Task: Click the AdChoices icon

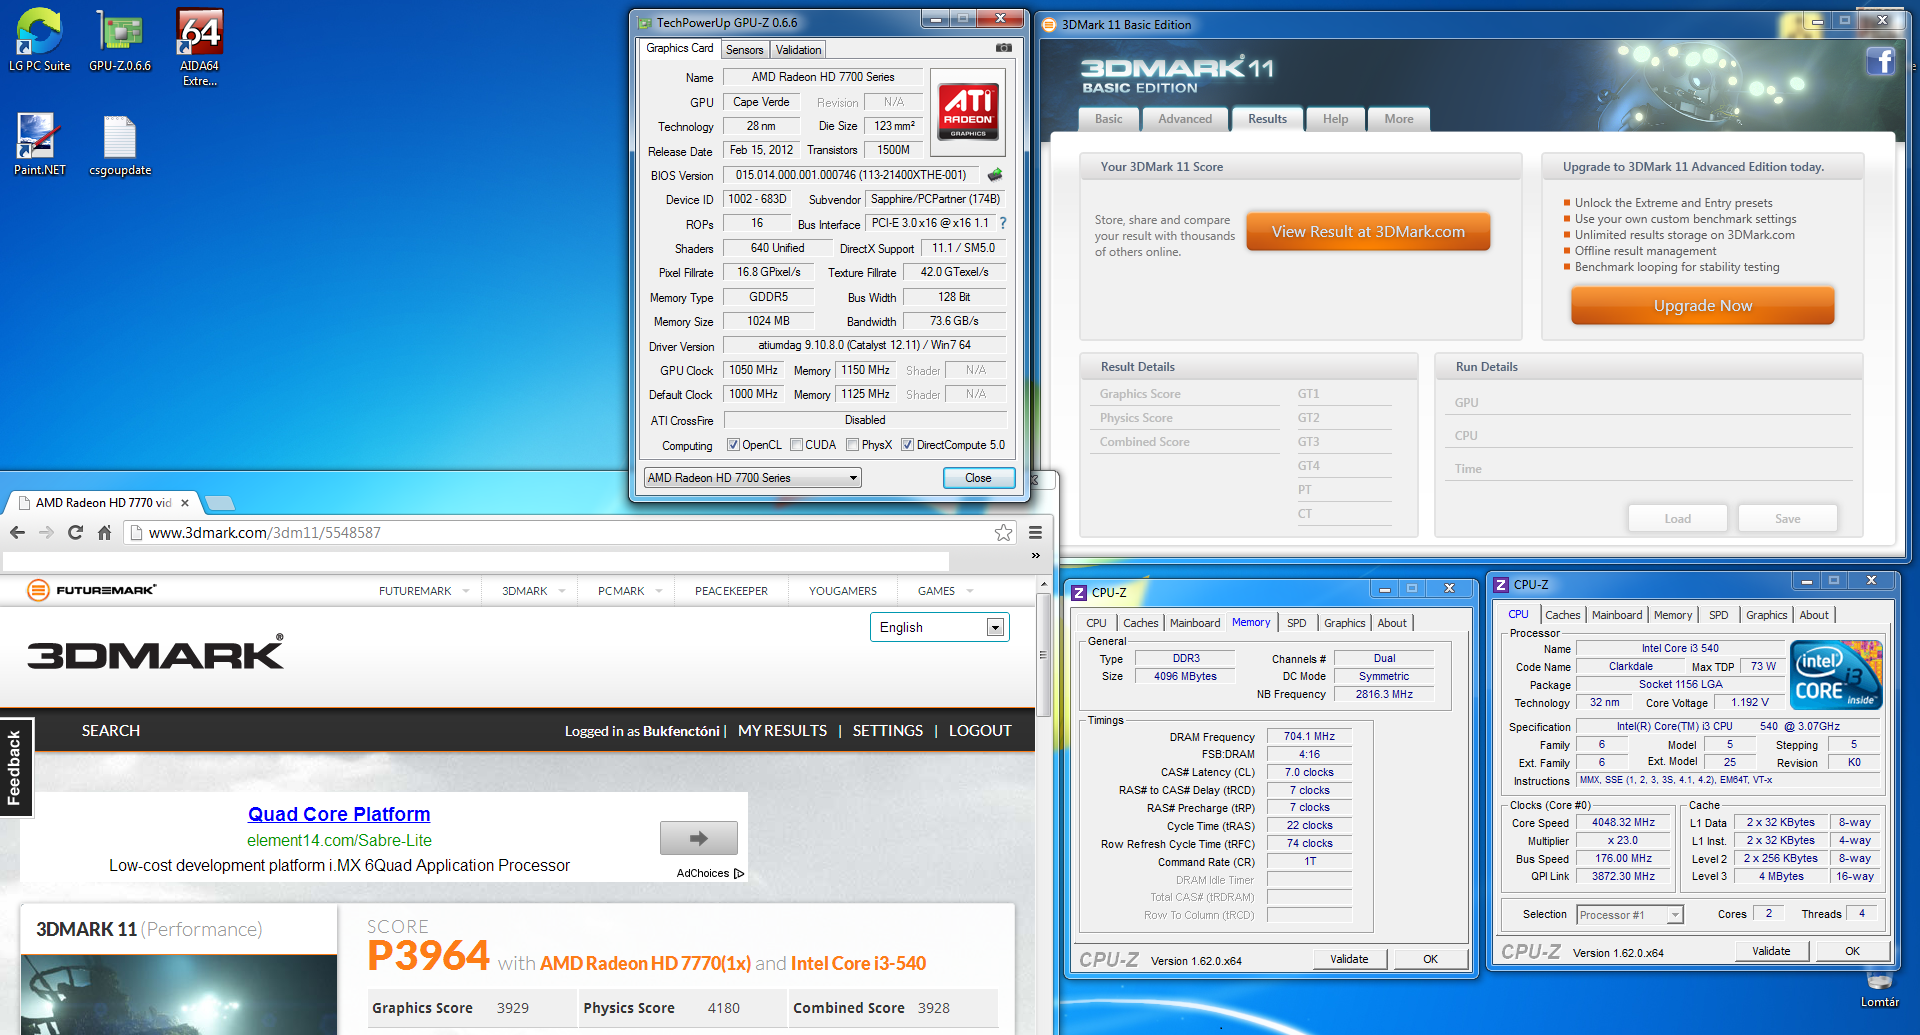Action: coord(739,873)
